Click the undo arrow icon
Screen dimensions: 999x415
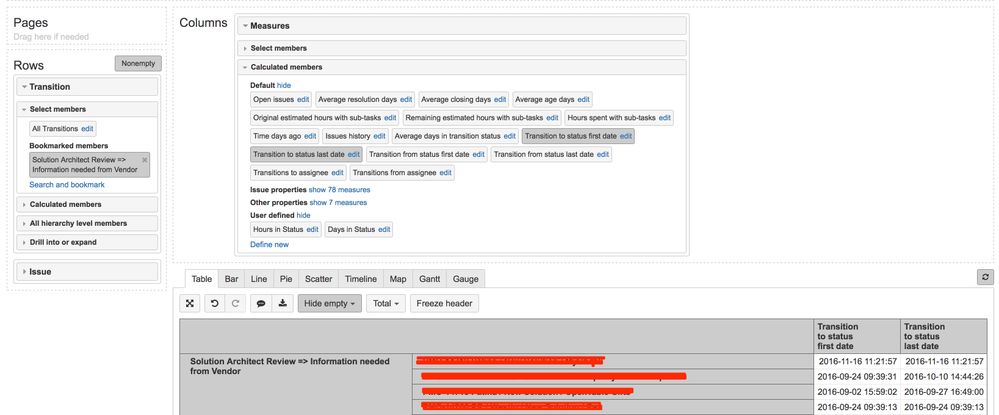click(215, 303)
